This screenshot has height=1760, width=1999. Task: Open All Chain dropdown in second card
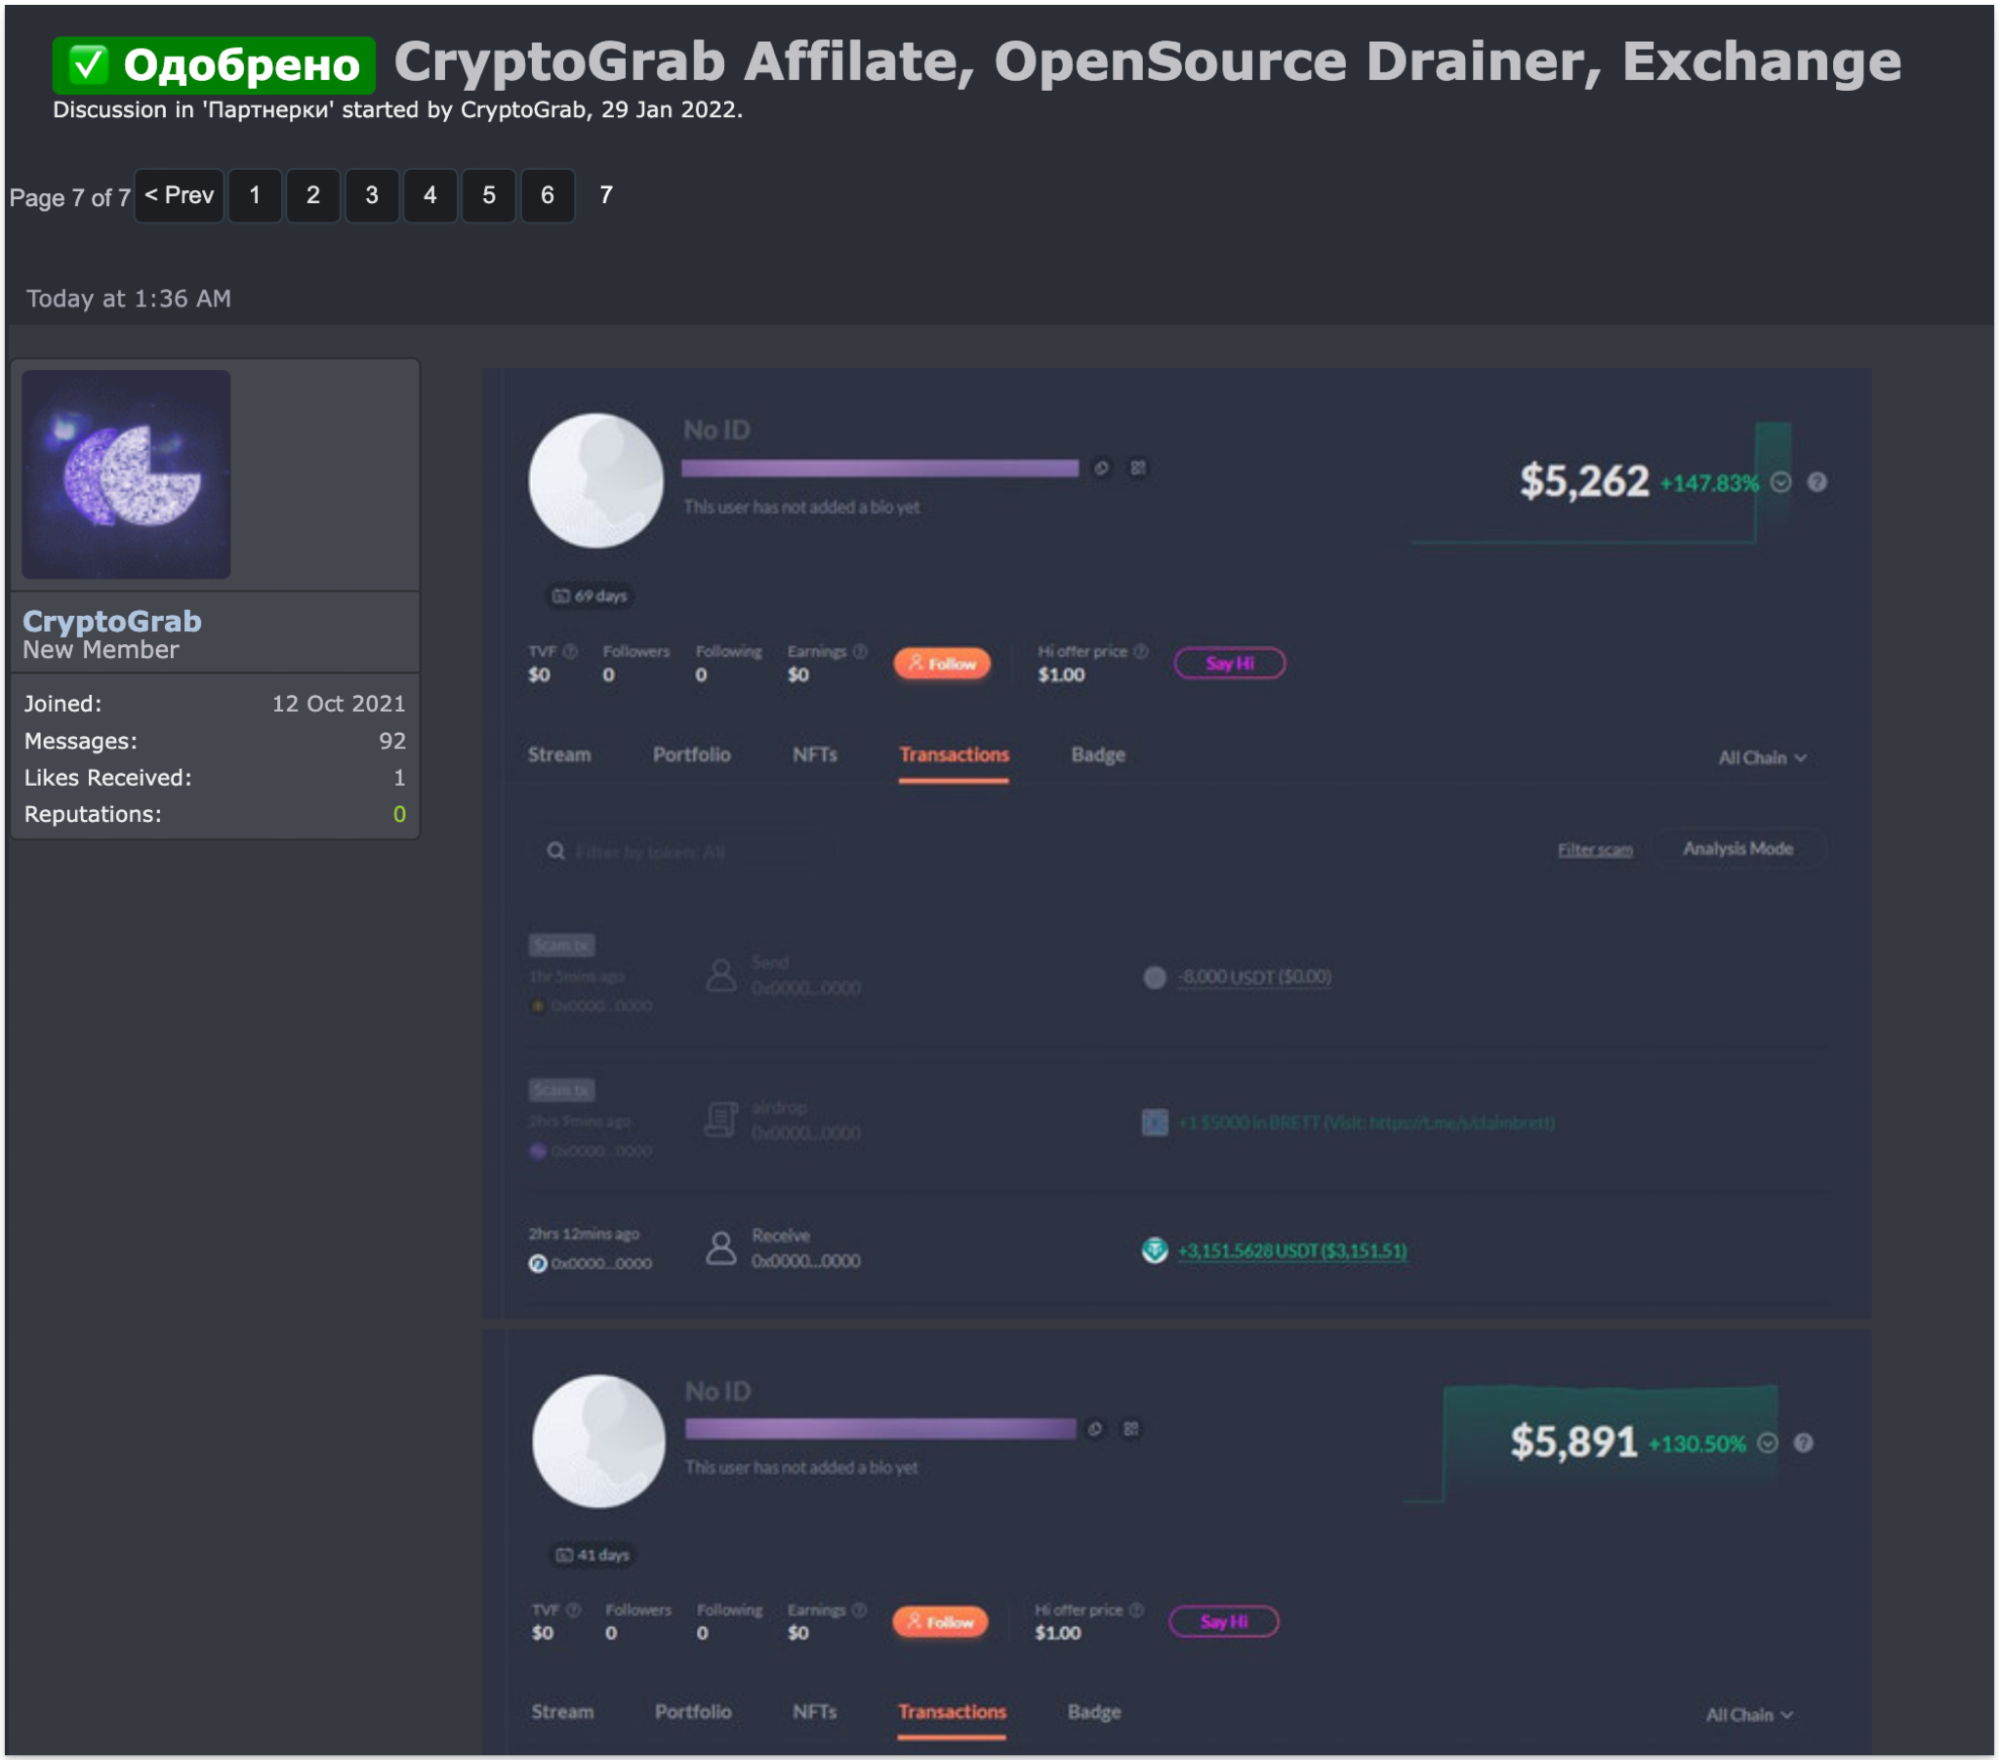point(1749,1715)
